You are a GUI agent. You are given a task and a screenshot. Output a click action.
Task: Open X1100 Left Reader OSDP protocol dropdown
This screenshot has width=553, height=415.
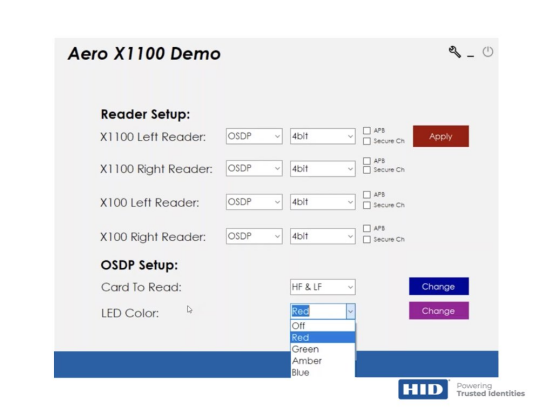point(254,136)
